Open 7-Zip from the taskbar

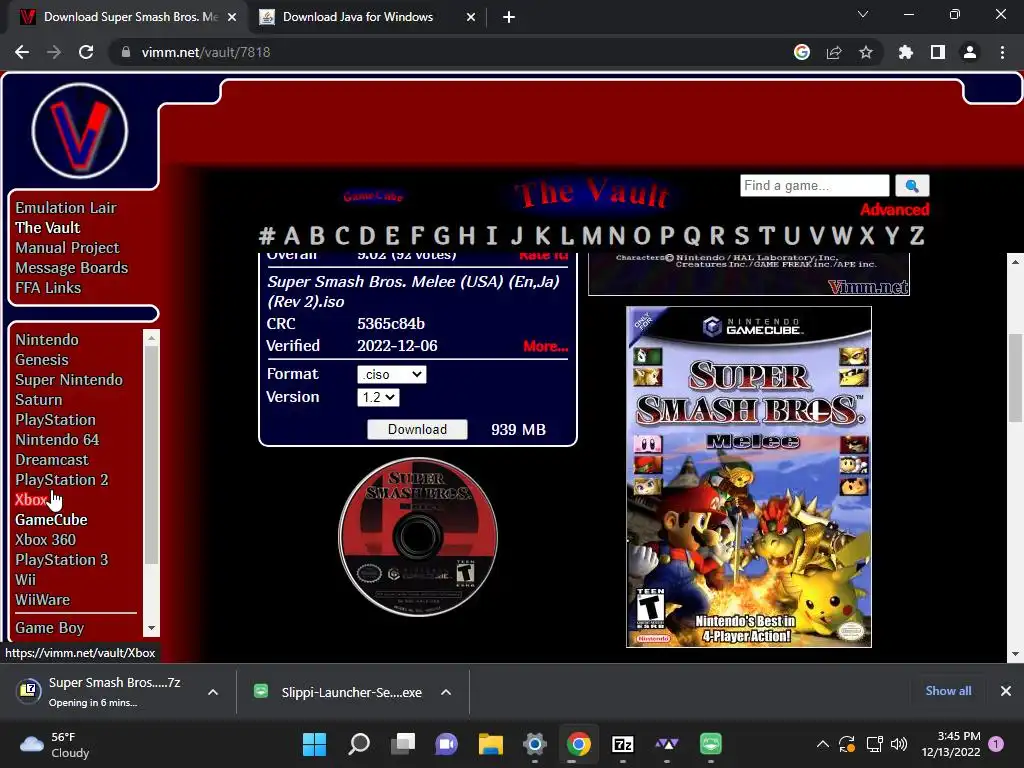(622, 744)
